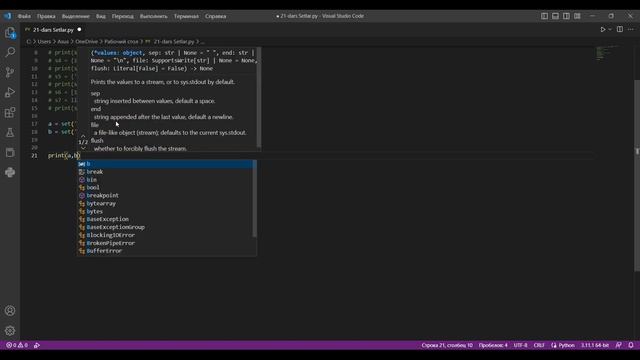Open the Переход menu
This screenshot has width=640, height=360.
point(123,16)
